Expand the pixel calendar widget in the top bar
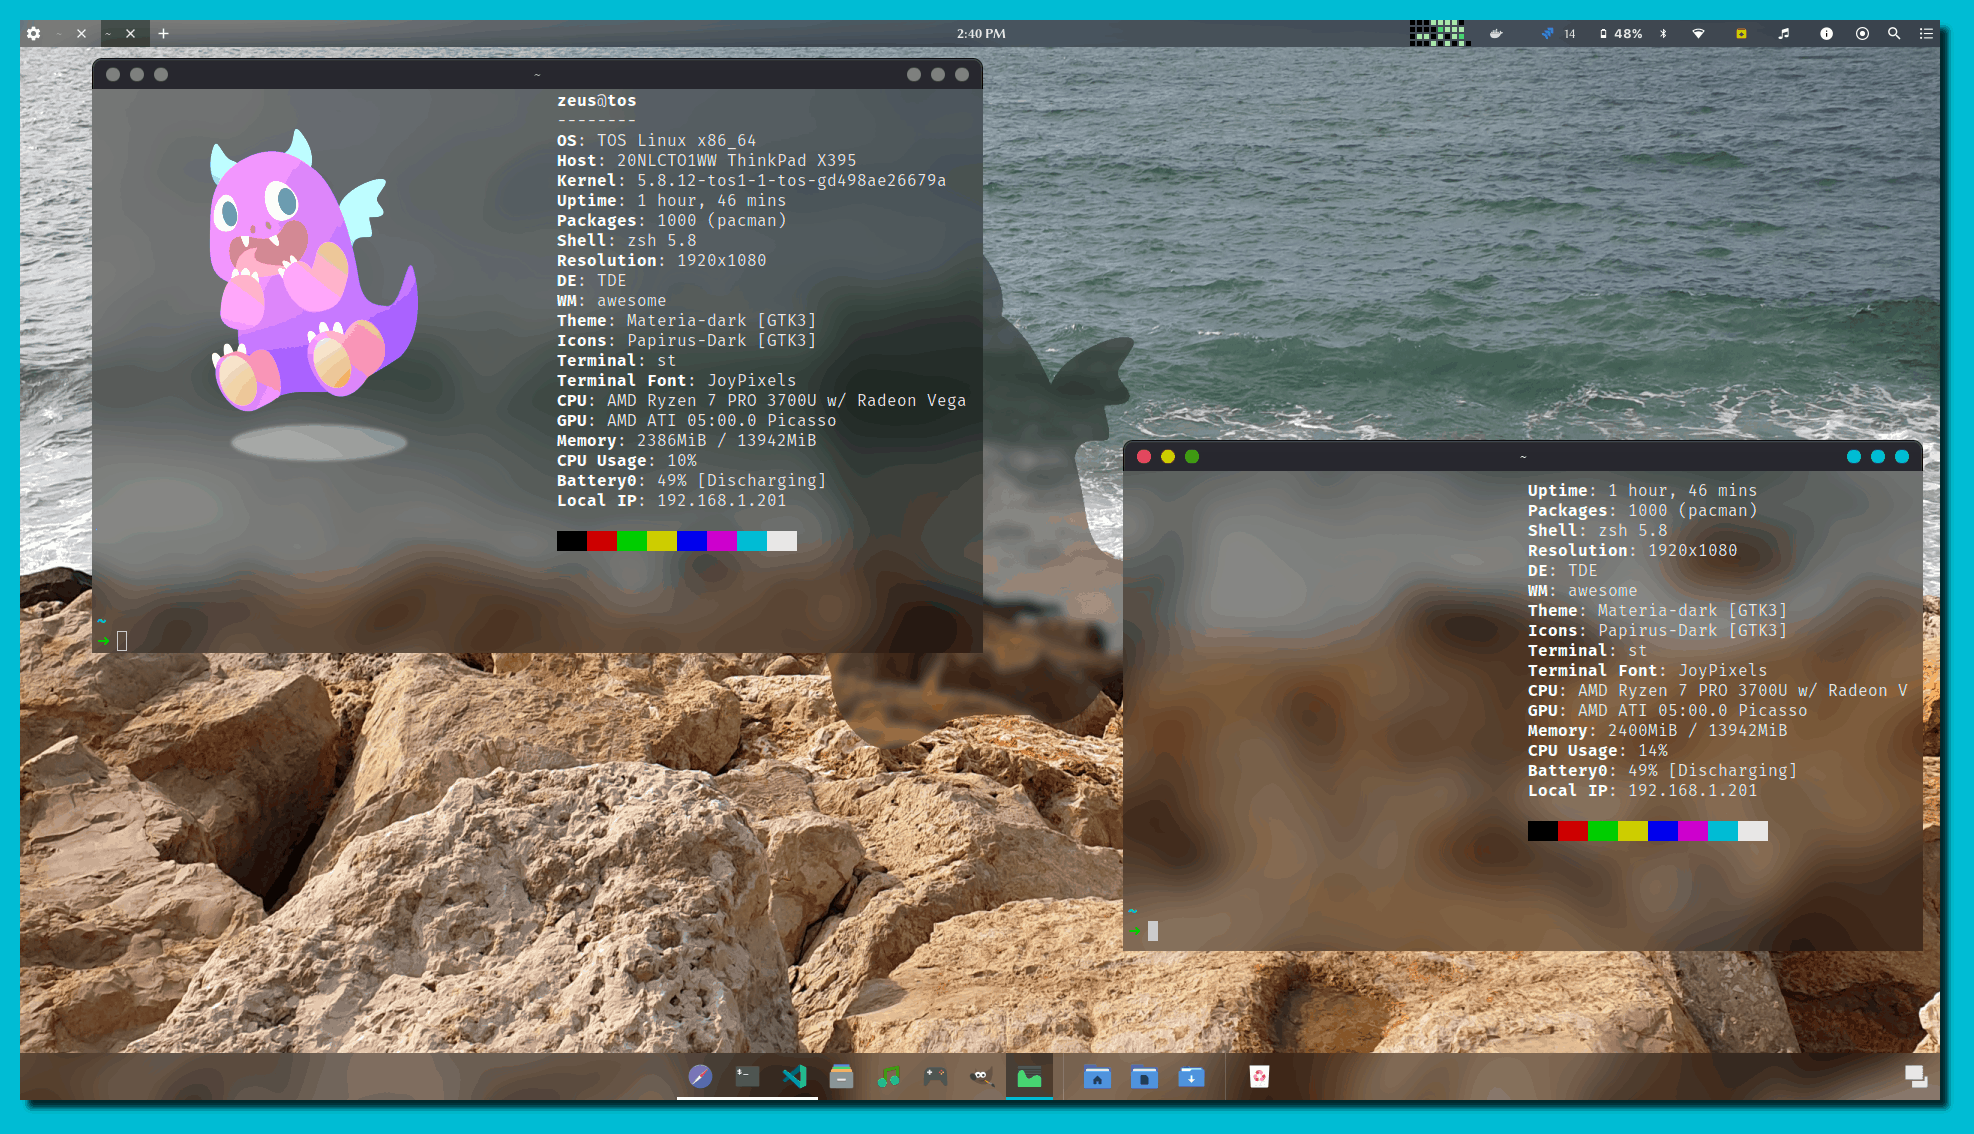 point(1440,33)
